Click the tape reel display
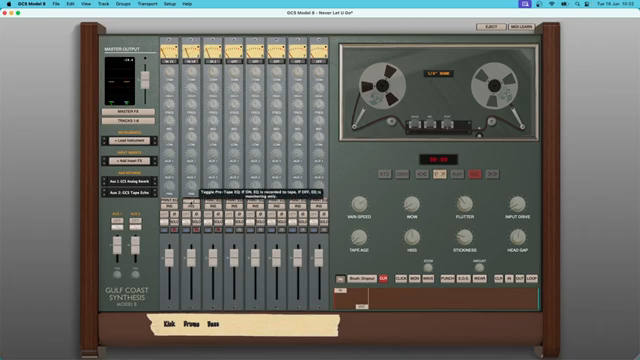The image size is (640, 360). click(x=439, y=93)
